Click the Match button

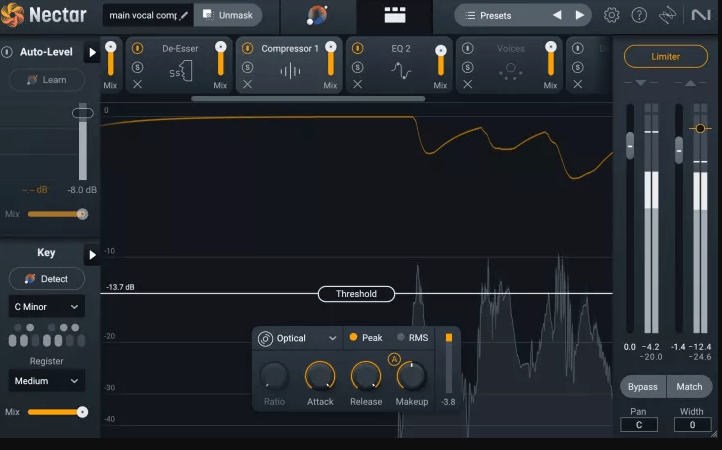point(689,387)
